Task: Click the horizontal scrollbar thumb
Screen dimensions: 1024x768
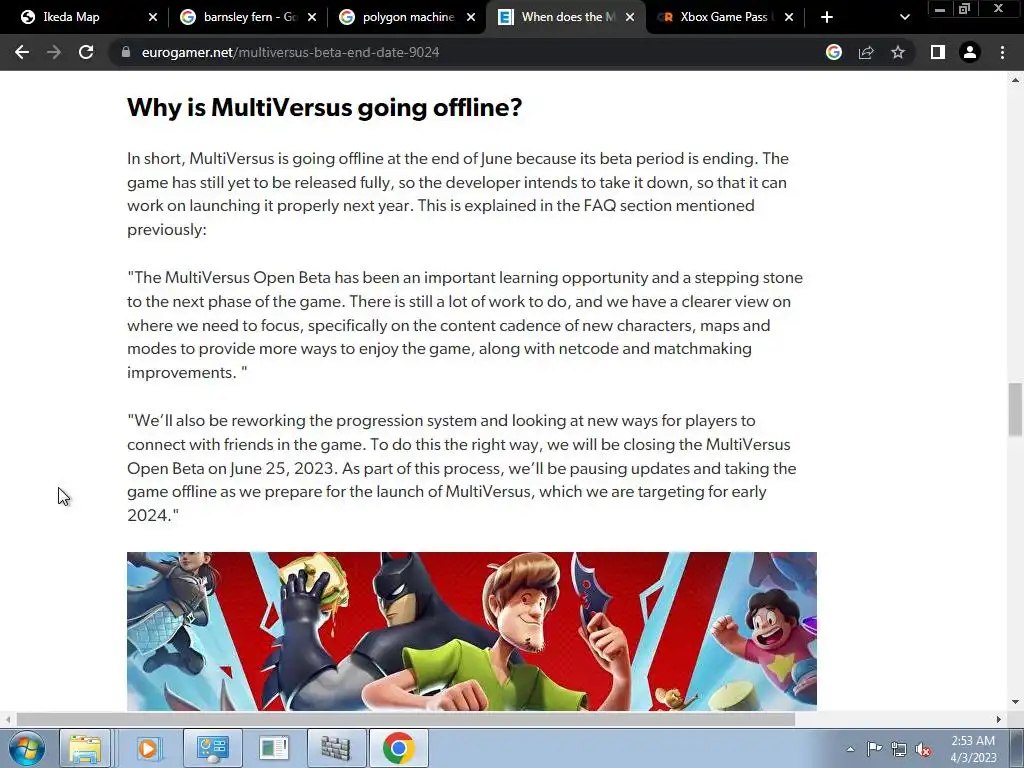Action: click(406, 719)
